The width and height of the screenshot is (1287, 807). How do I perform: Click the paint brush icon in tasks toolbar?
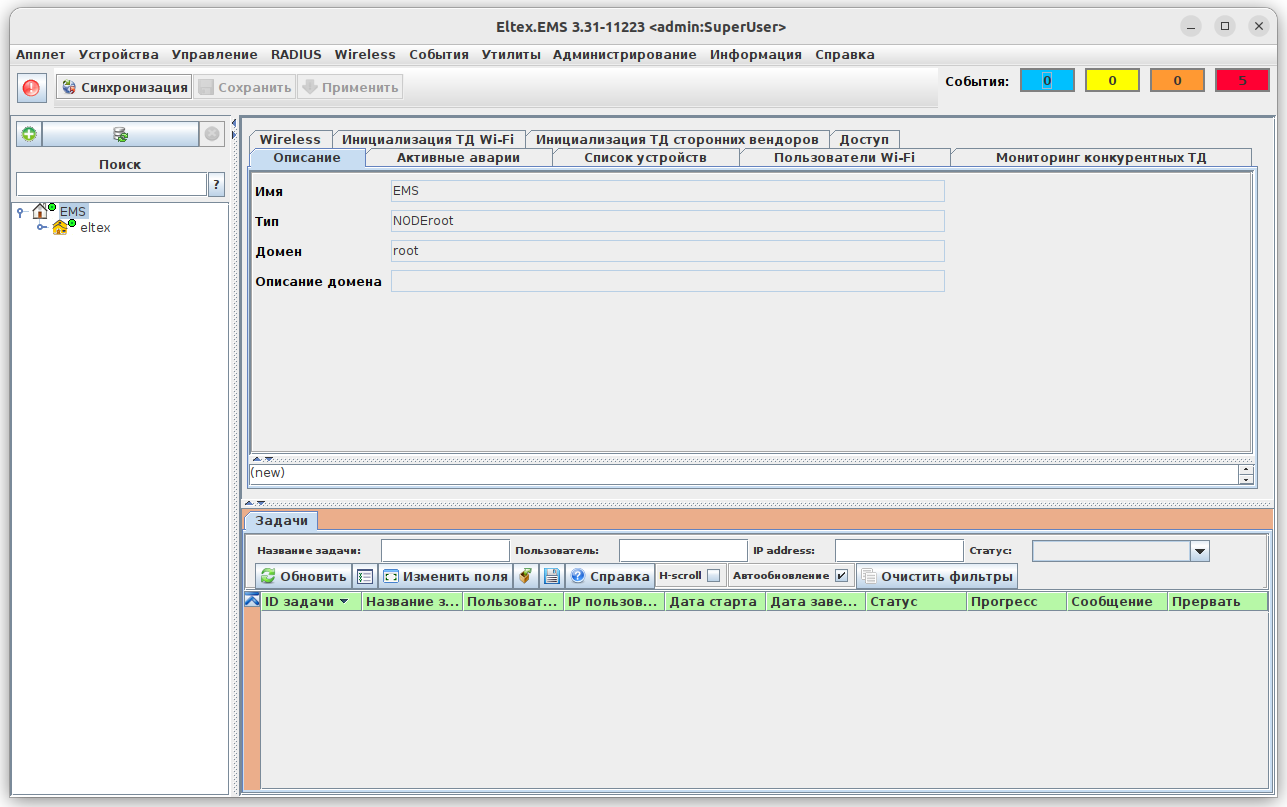click(x=525, y=576)
